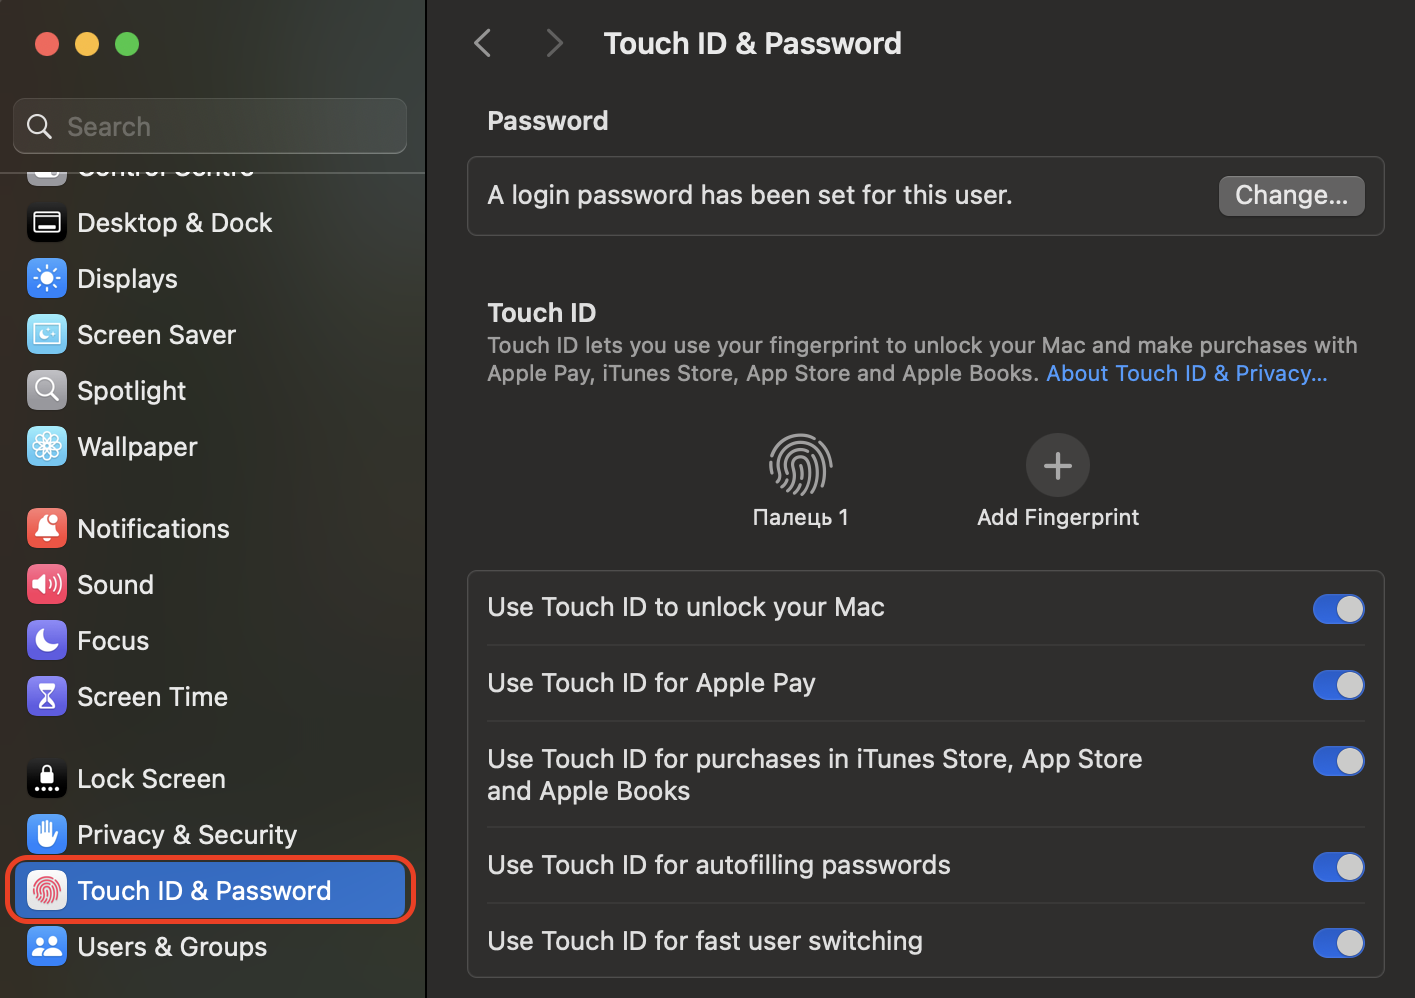Turn off Touch ID for autofilling passwords
This screenshot has height=998, width=1415.
(x=1339, y=867)
